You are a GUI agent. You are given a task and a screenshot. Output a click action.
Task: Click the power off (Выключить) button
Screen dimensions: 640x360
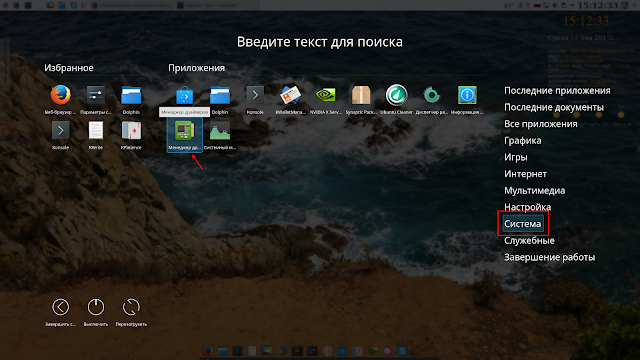[x=96, y=307]
